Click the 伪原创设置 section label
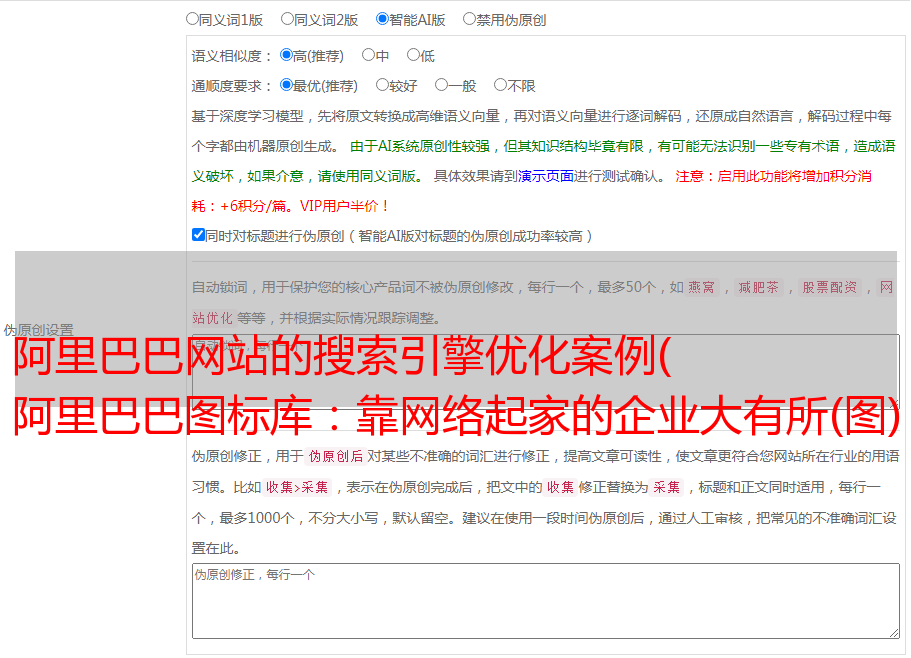Screen dimensions: 911x658 click(39, 330)
